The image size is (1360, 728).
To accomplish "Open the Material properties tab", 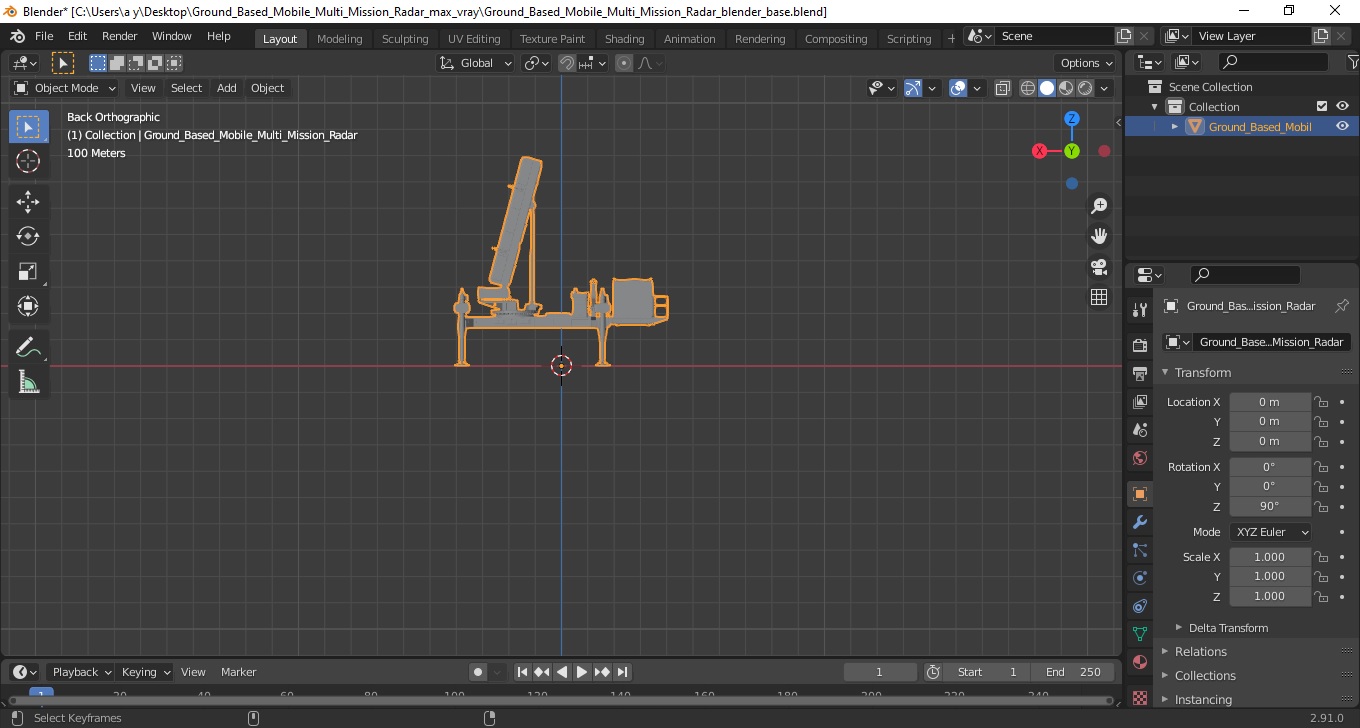I will [x=1139, y=662].
